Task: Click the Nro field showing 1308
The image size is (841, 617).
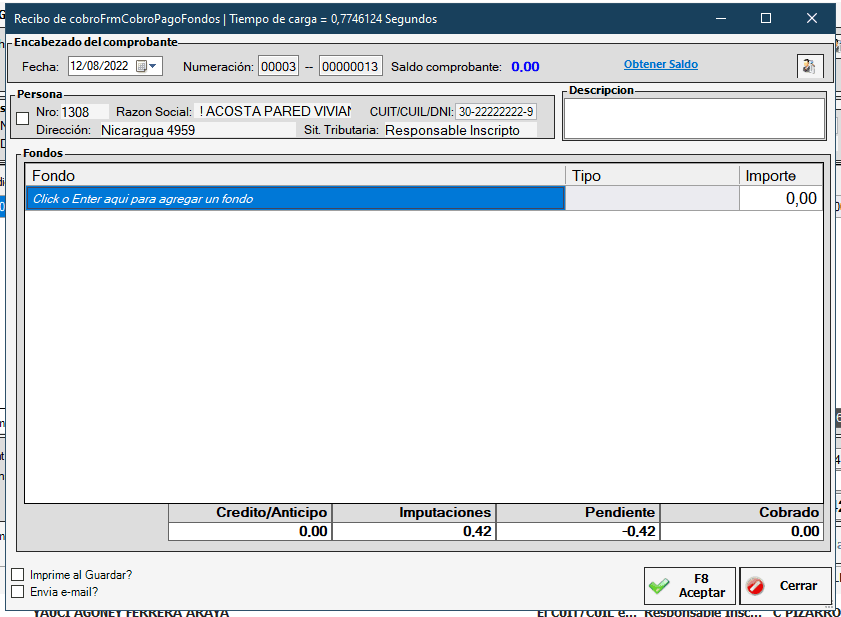Action: pos(83,112)
